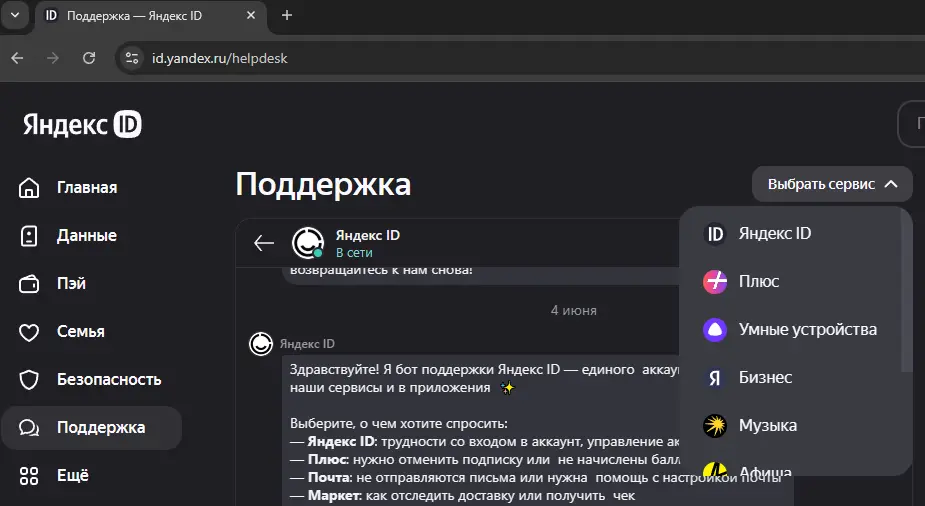Click the Yandex ID logo
Image resolution: width=925 pixels, height=506 pixels.
pyautogui.click(x=82, y=124)
